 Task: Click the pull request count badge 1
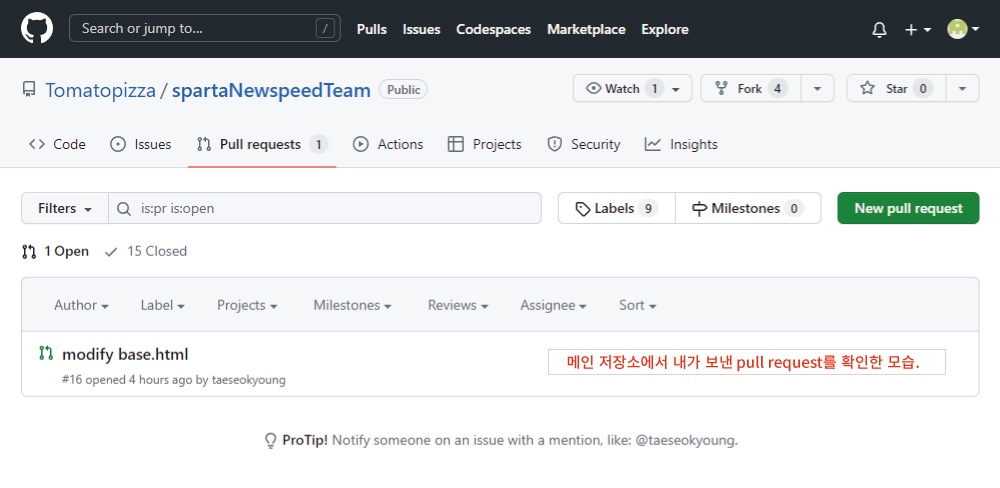[x=319, y=145]
